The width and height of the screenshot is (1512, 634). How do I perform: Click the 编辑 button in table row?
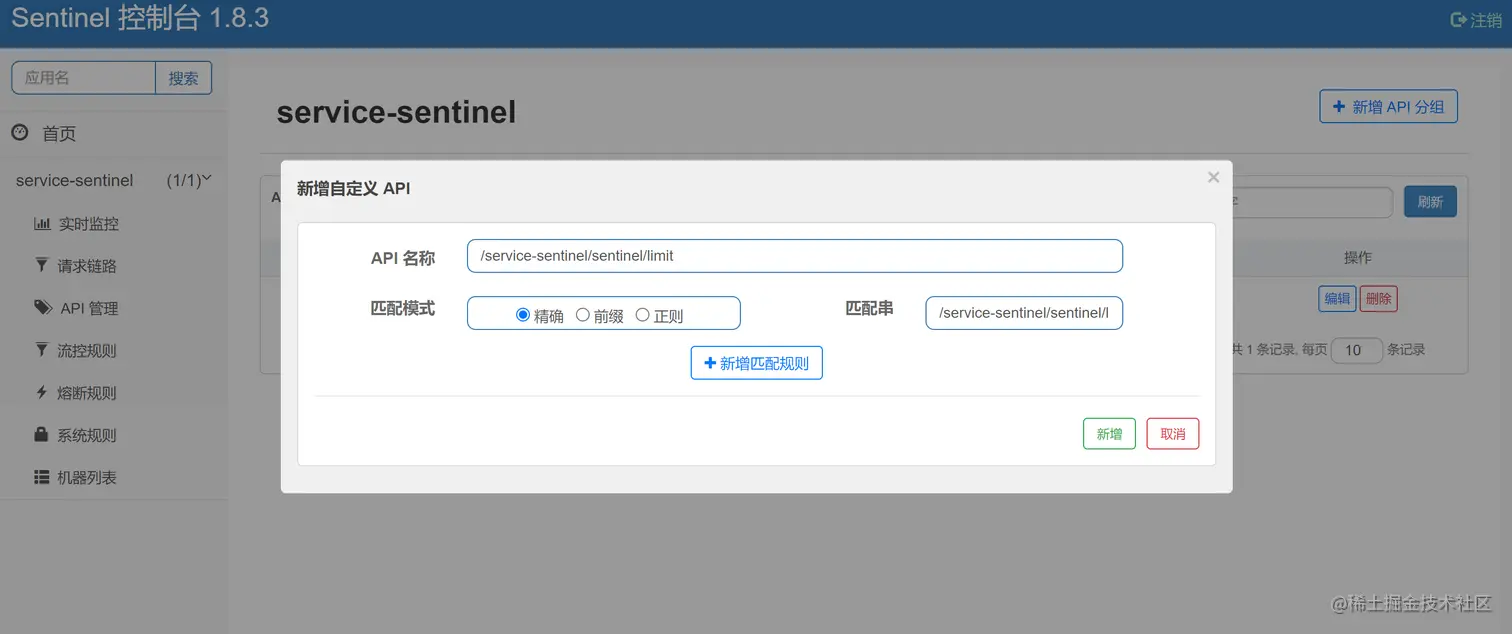click(1337, 298)
